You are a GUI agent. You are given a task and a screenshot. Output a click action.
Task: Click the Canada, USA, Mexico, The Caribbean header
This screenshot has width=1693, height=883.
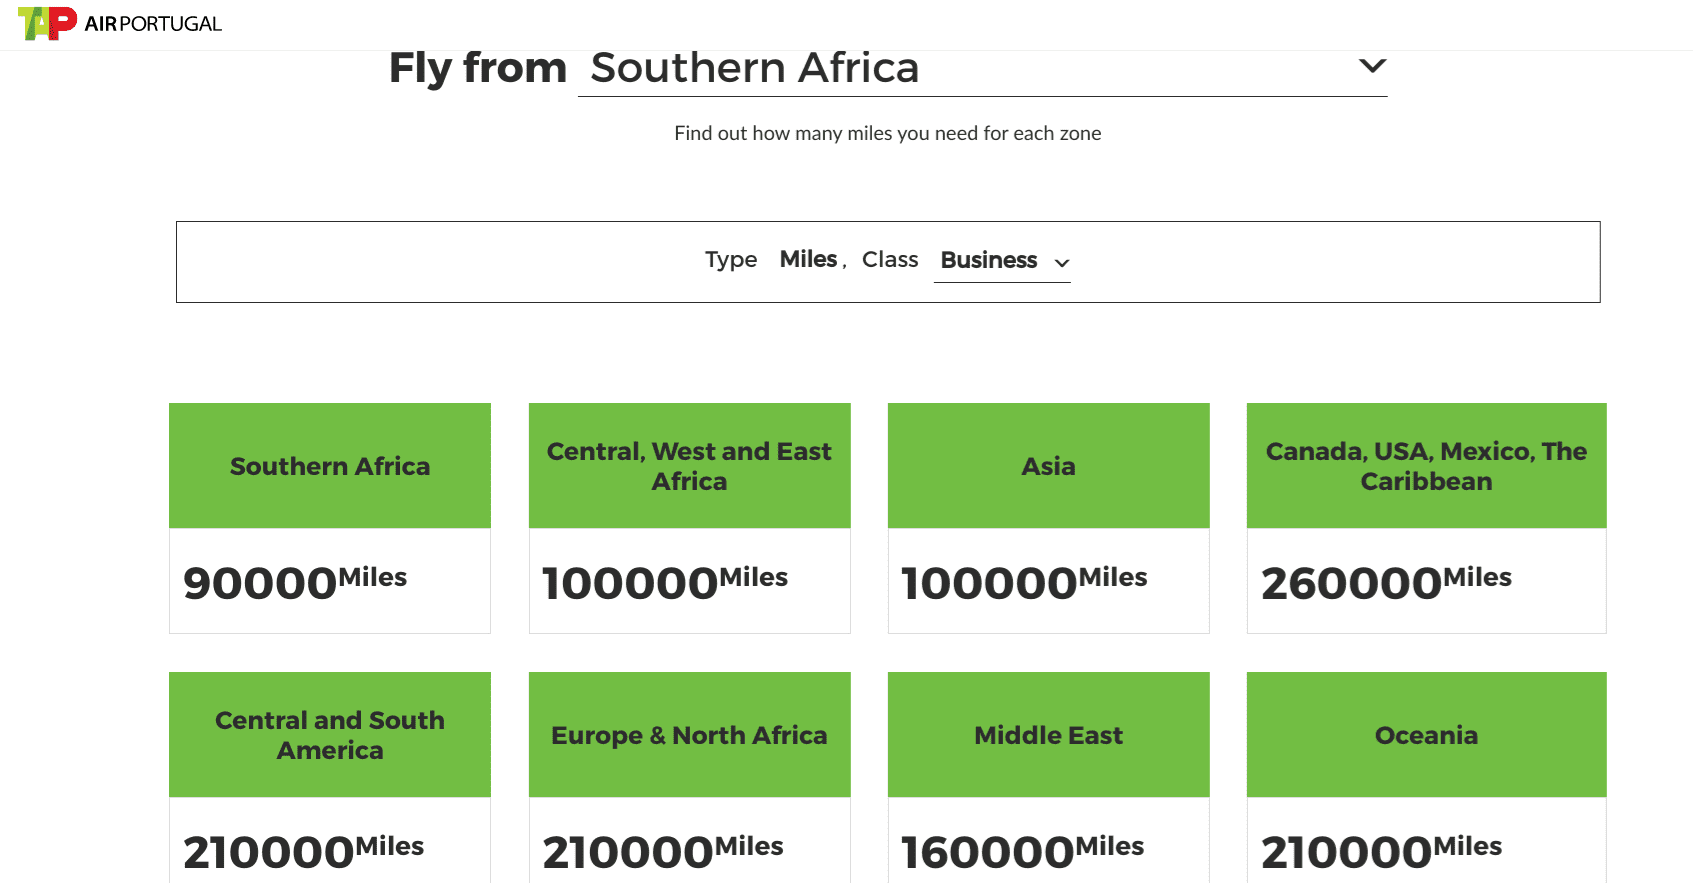(x=1426, y=466)
